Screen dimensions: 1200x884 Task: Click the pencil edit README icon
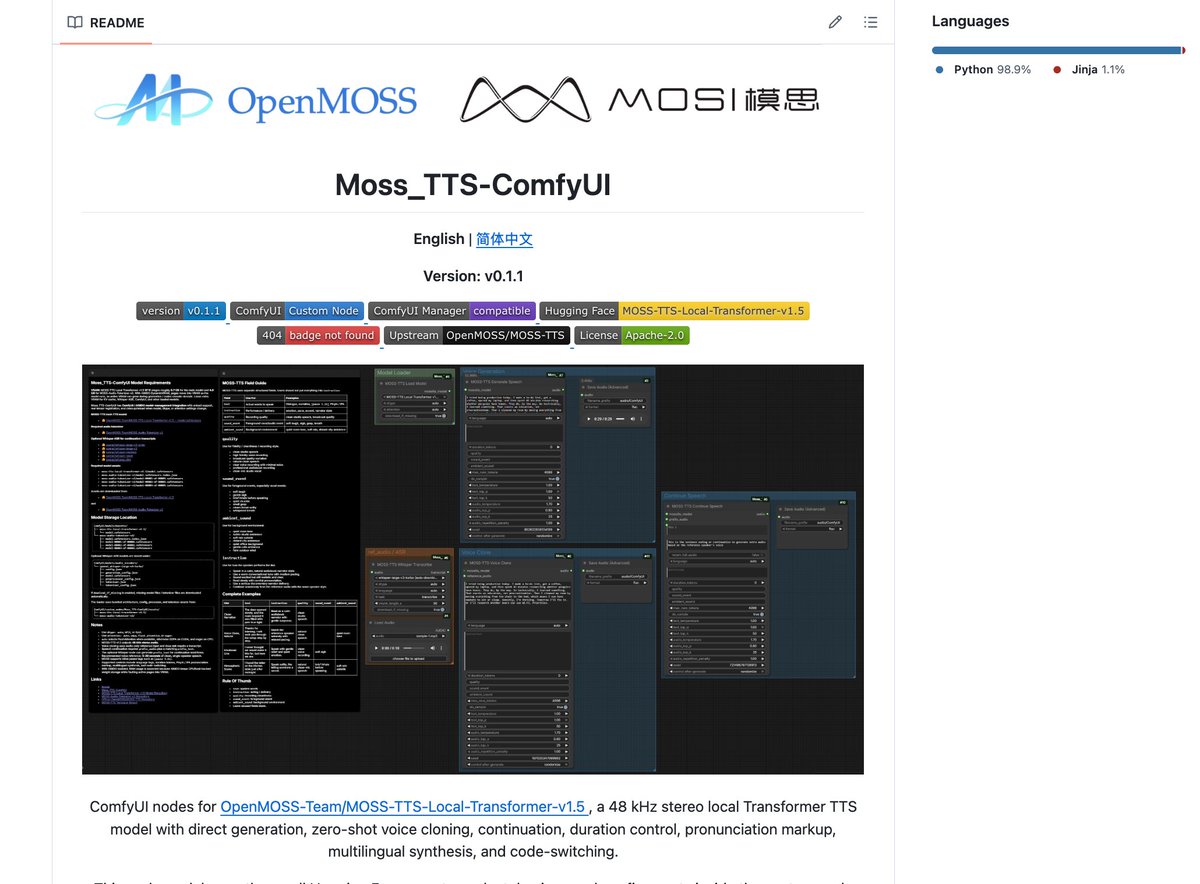(x=835, y=22)
